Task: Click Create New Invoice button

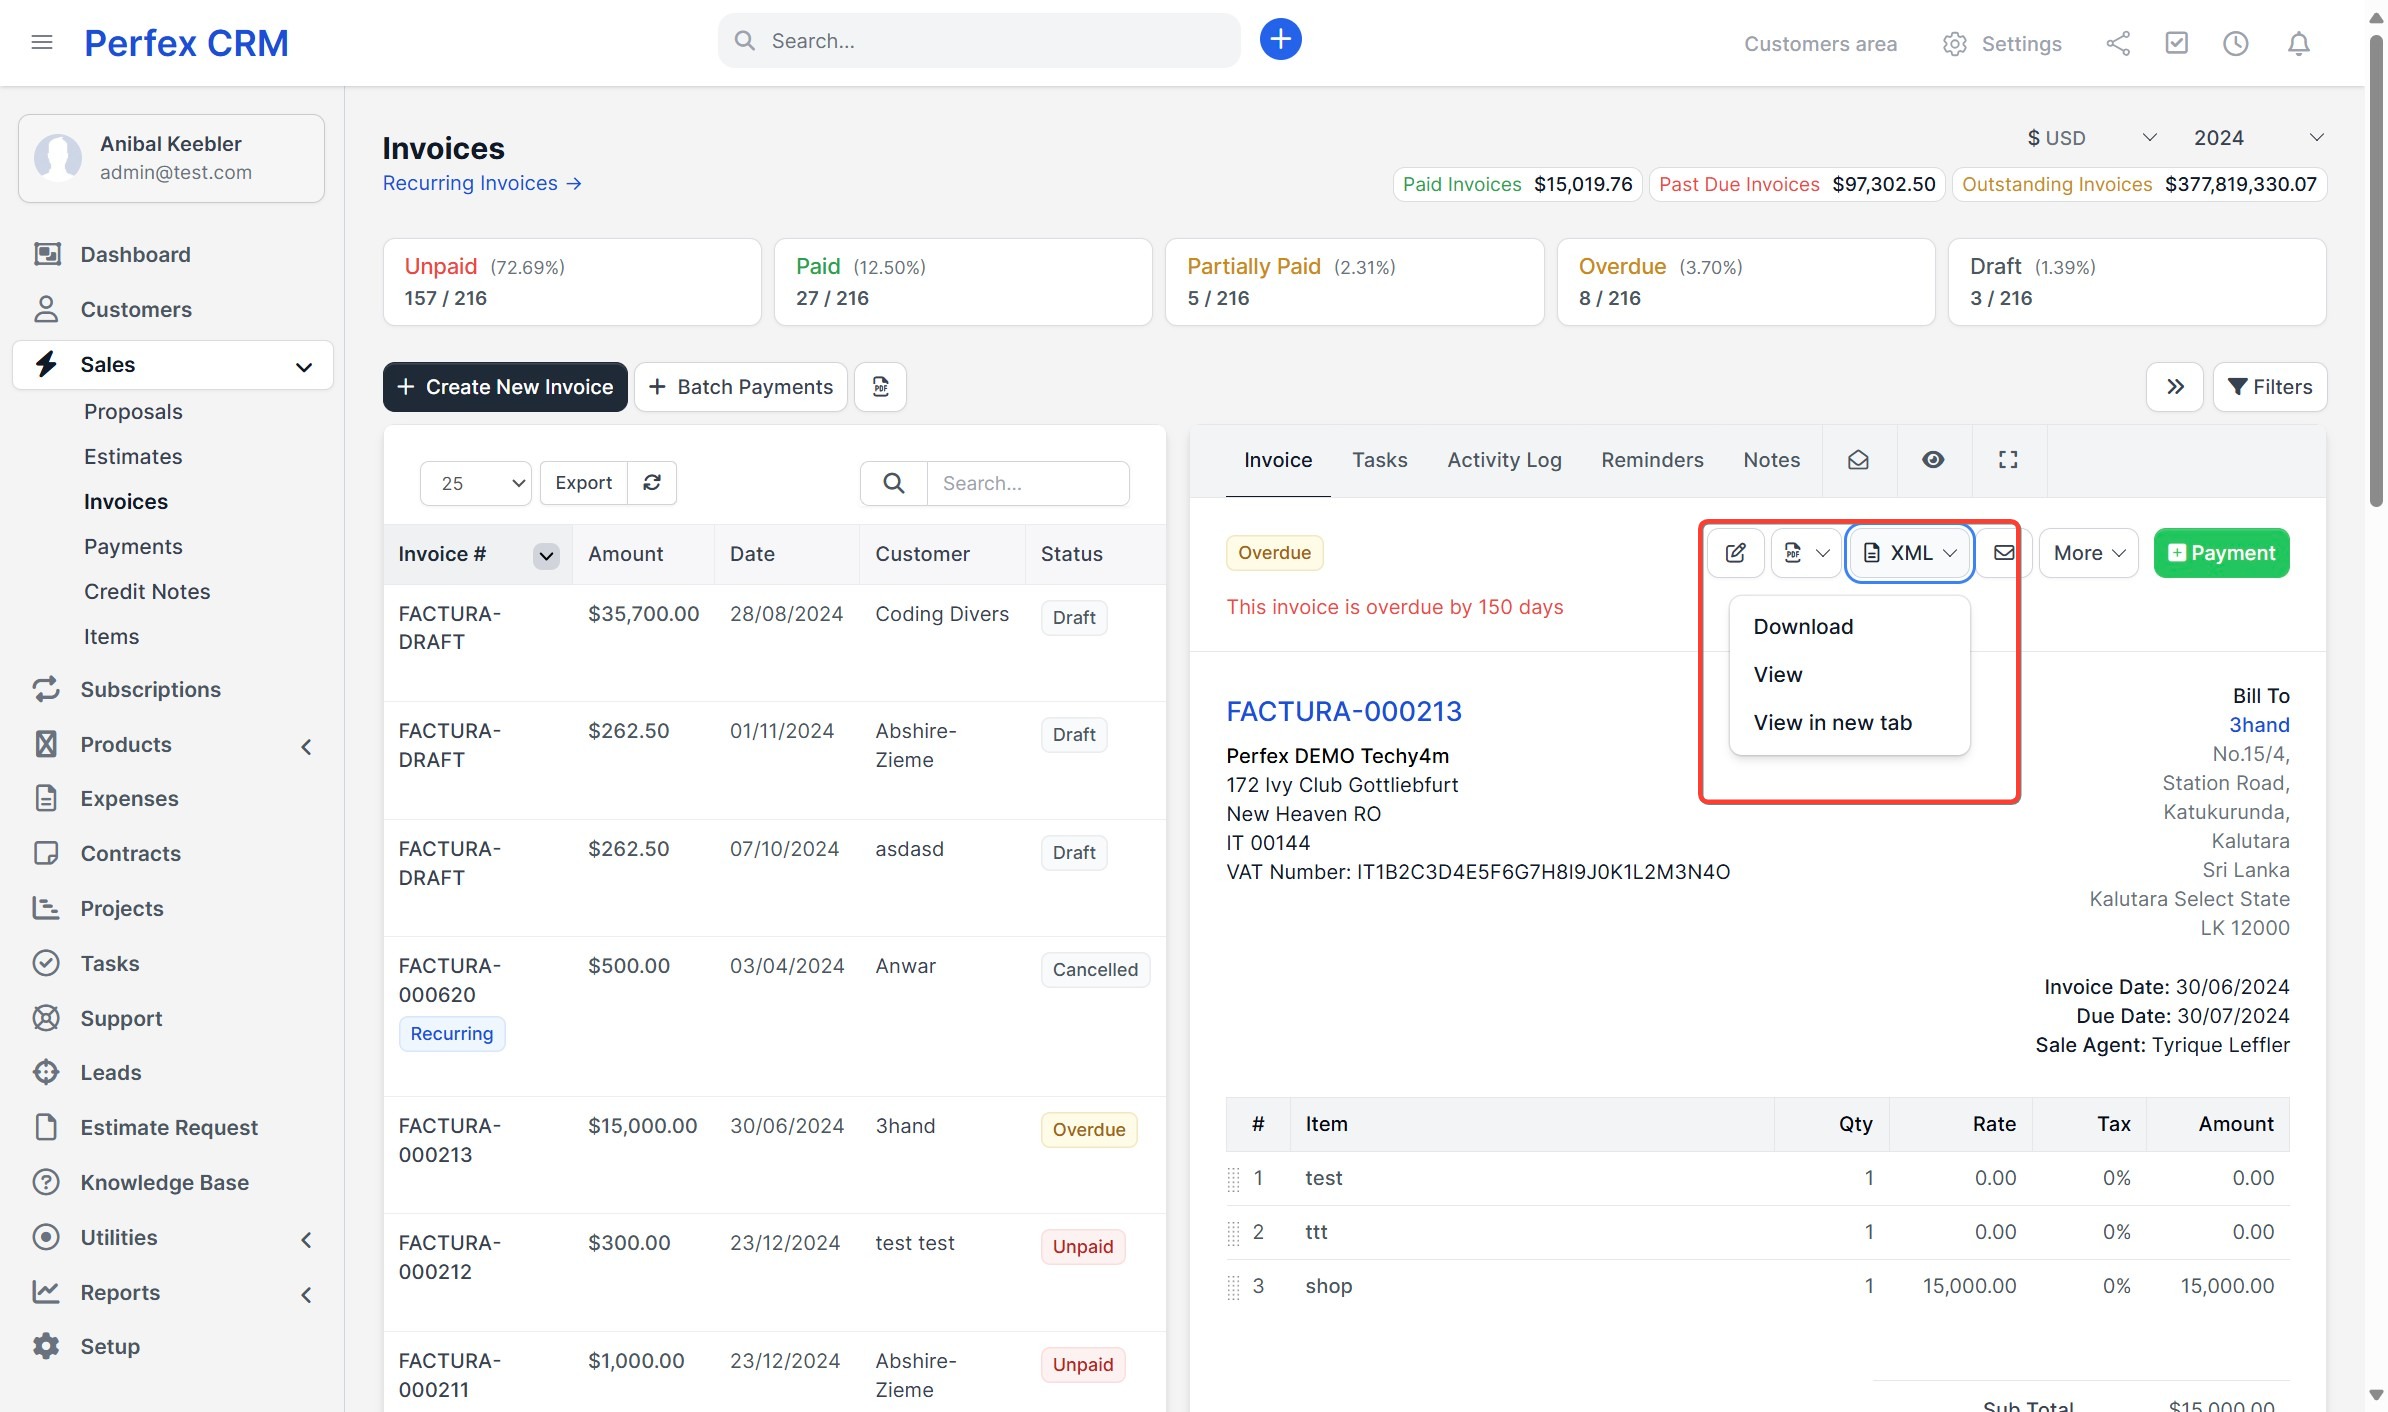Action: (505, 387)
